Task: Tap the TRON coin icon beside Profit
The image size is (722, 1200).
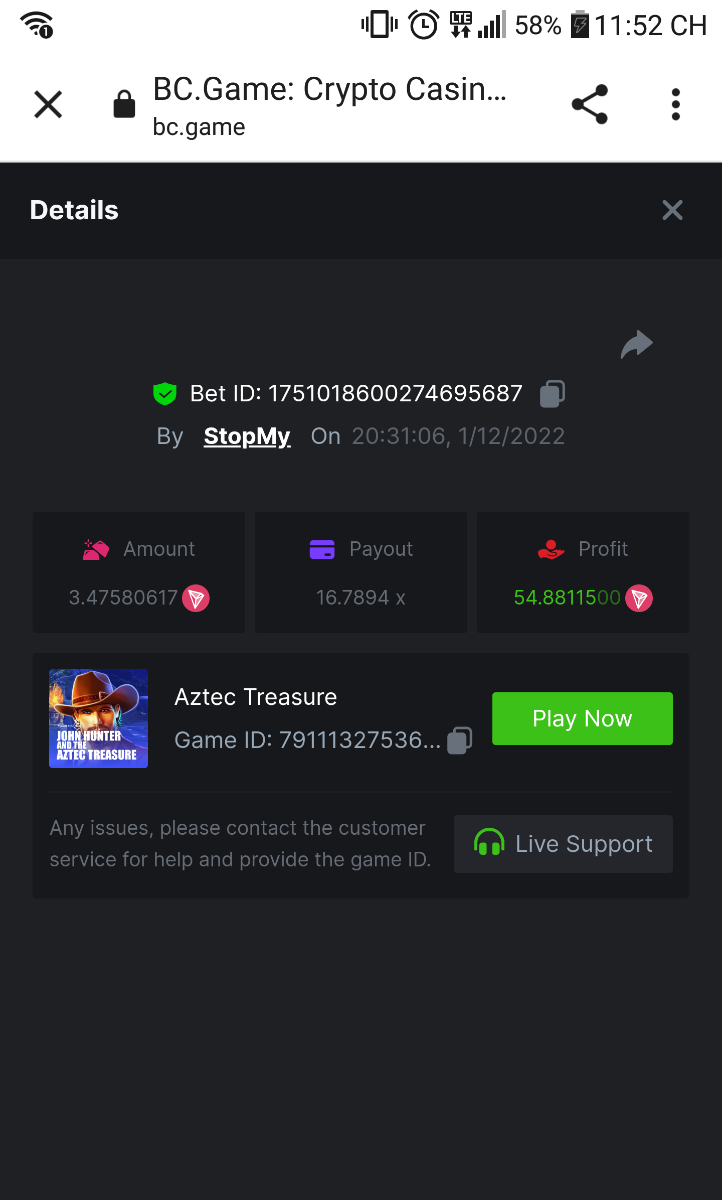Action: coord(639,599)
